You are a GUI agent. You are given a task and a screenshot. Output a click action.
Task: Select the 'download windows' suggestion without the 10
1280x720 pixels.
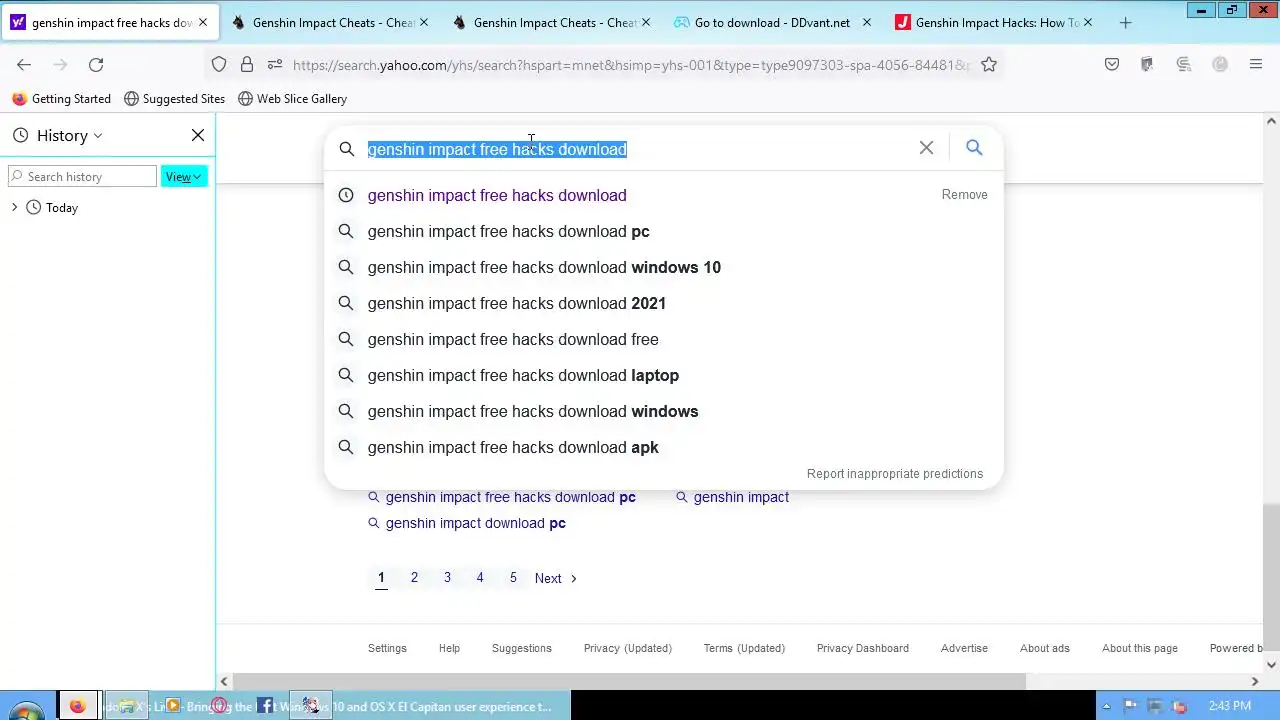(663, 411)
